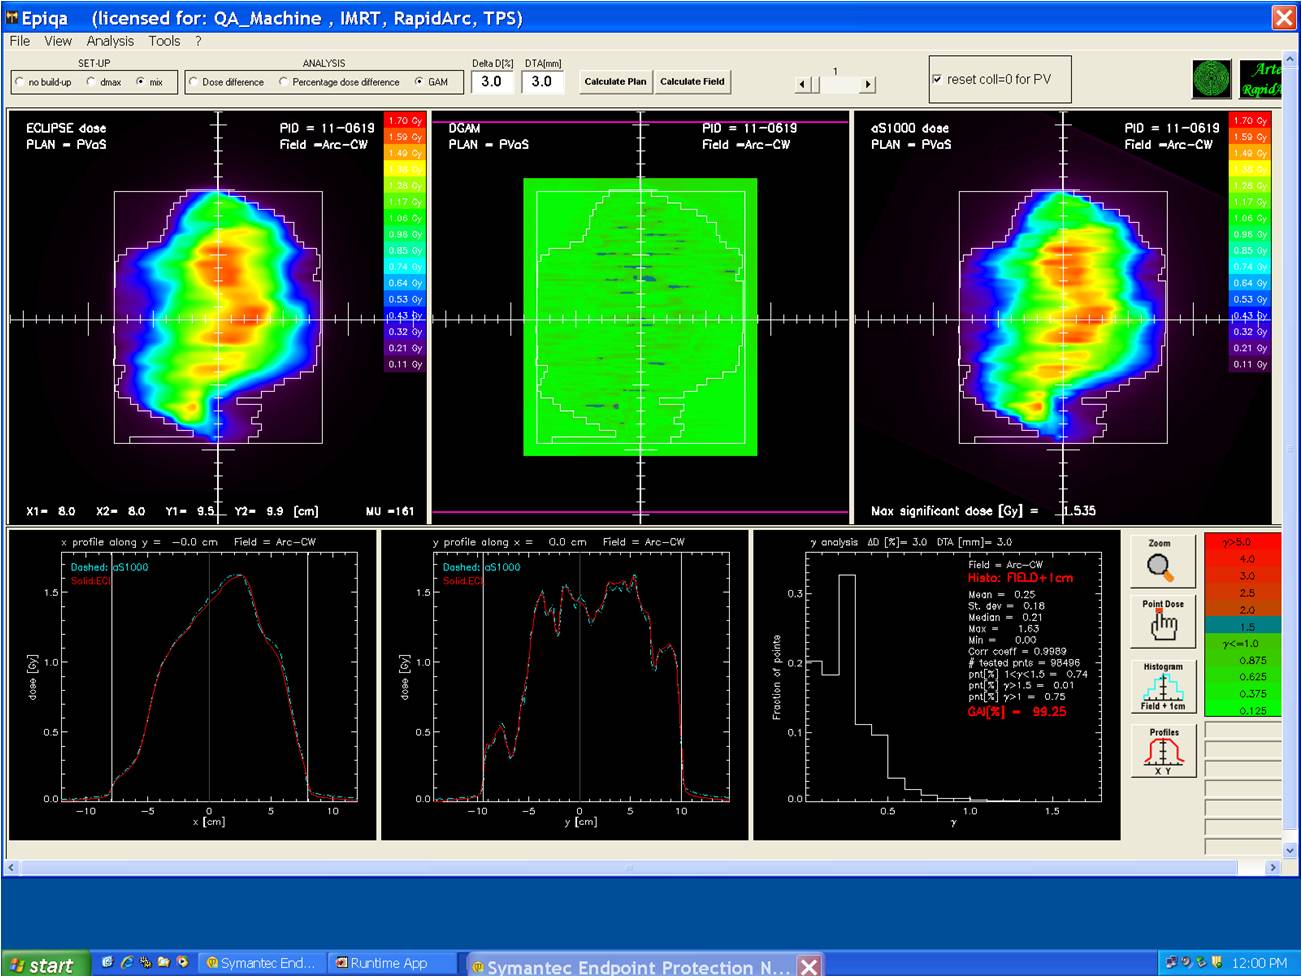
Task: Open the File menu
Action: click(20, 41)
